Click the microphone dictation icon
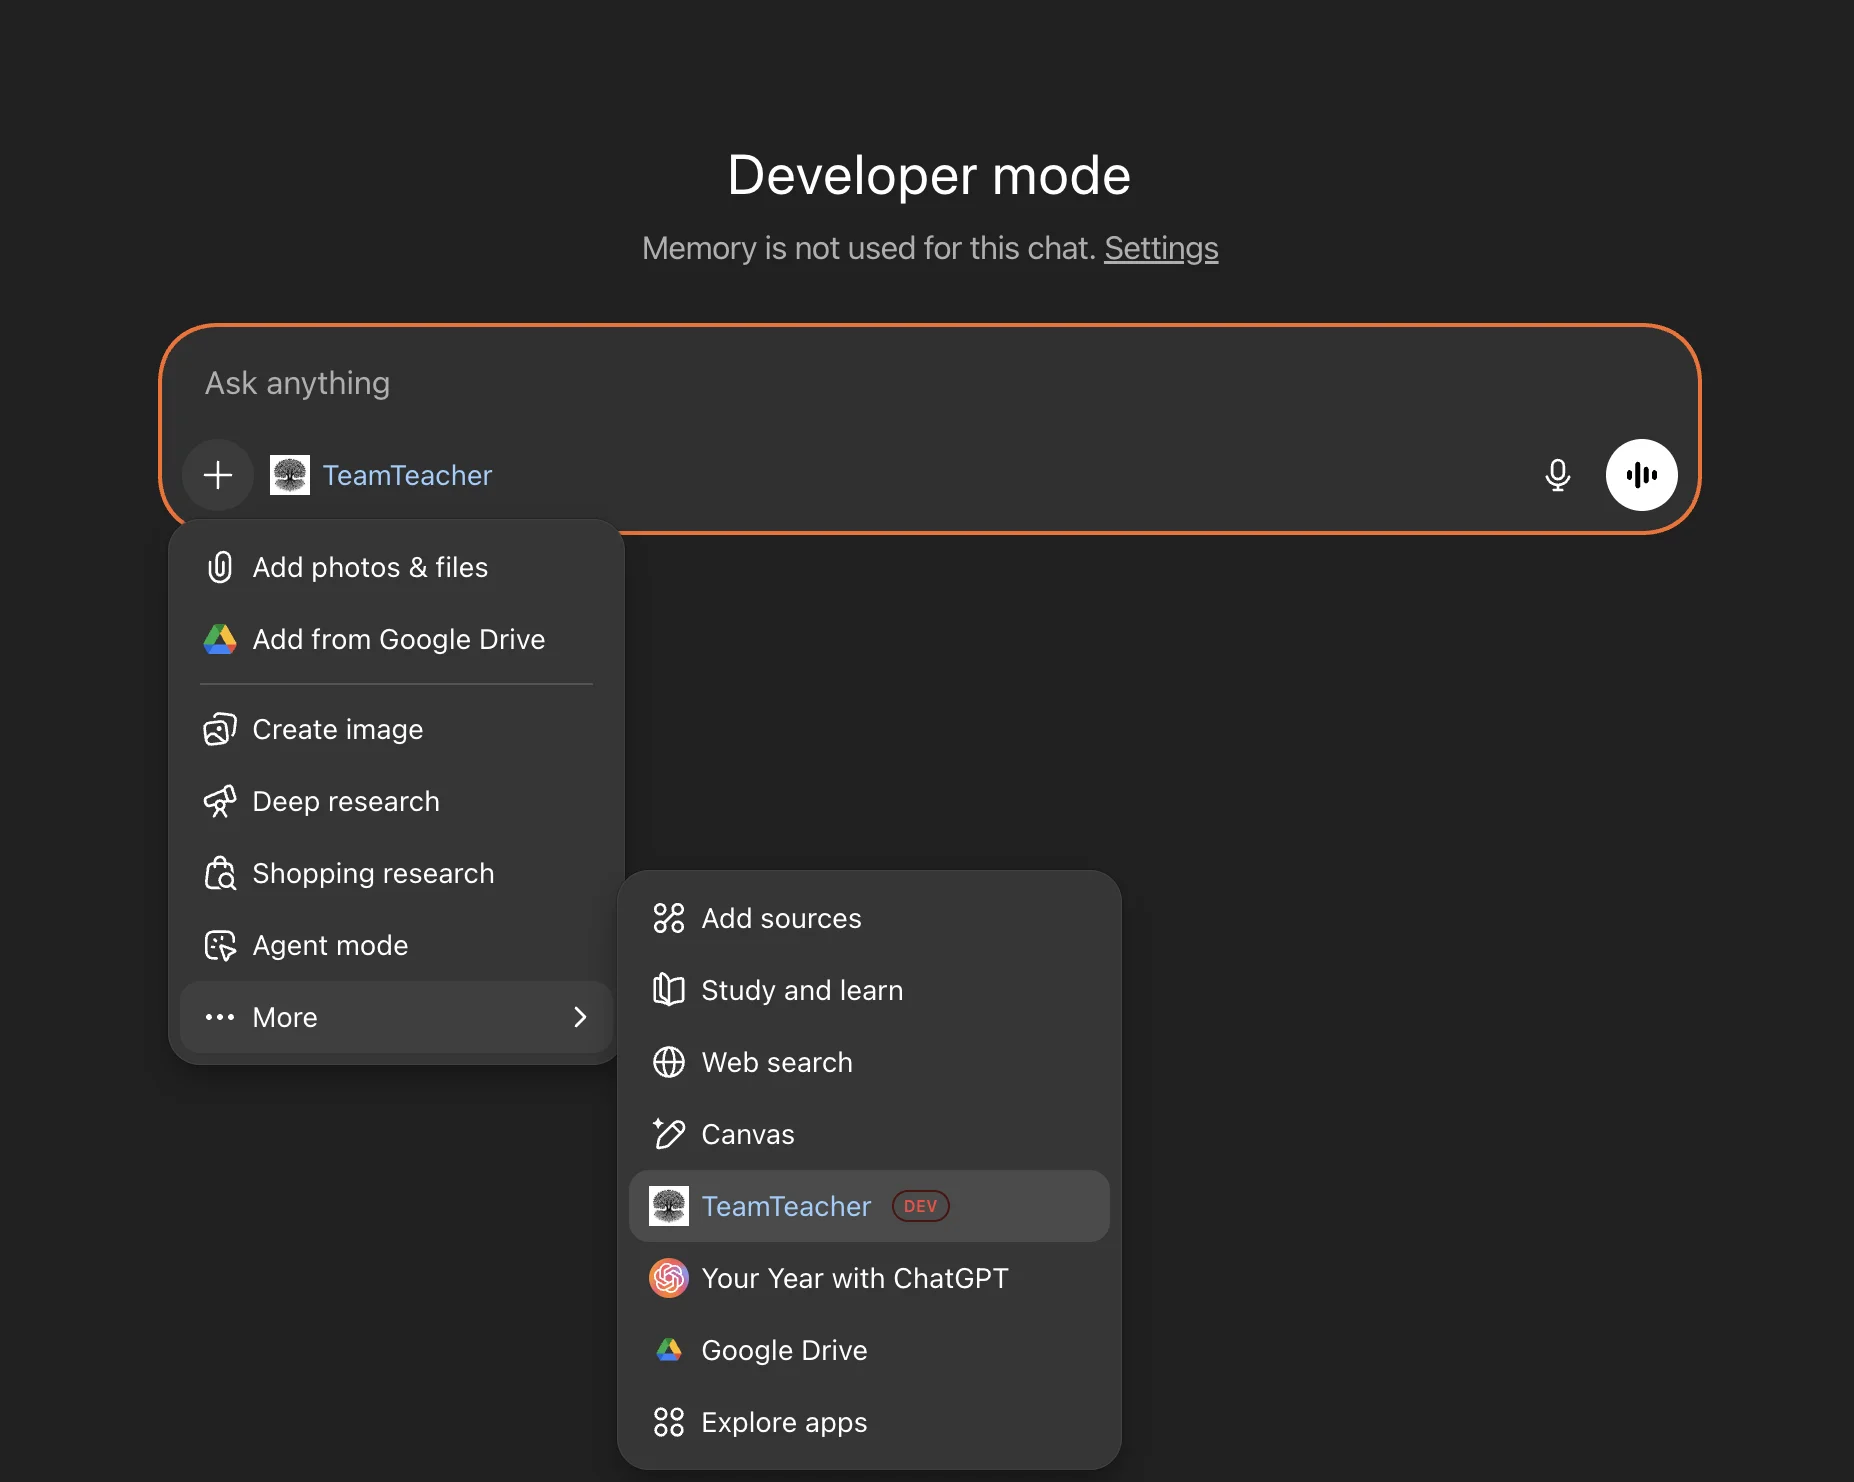 tap(1557, 475)
